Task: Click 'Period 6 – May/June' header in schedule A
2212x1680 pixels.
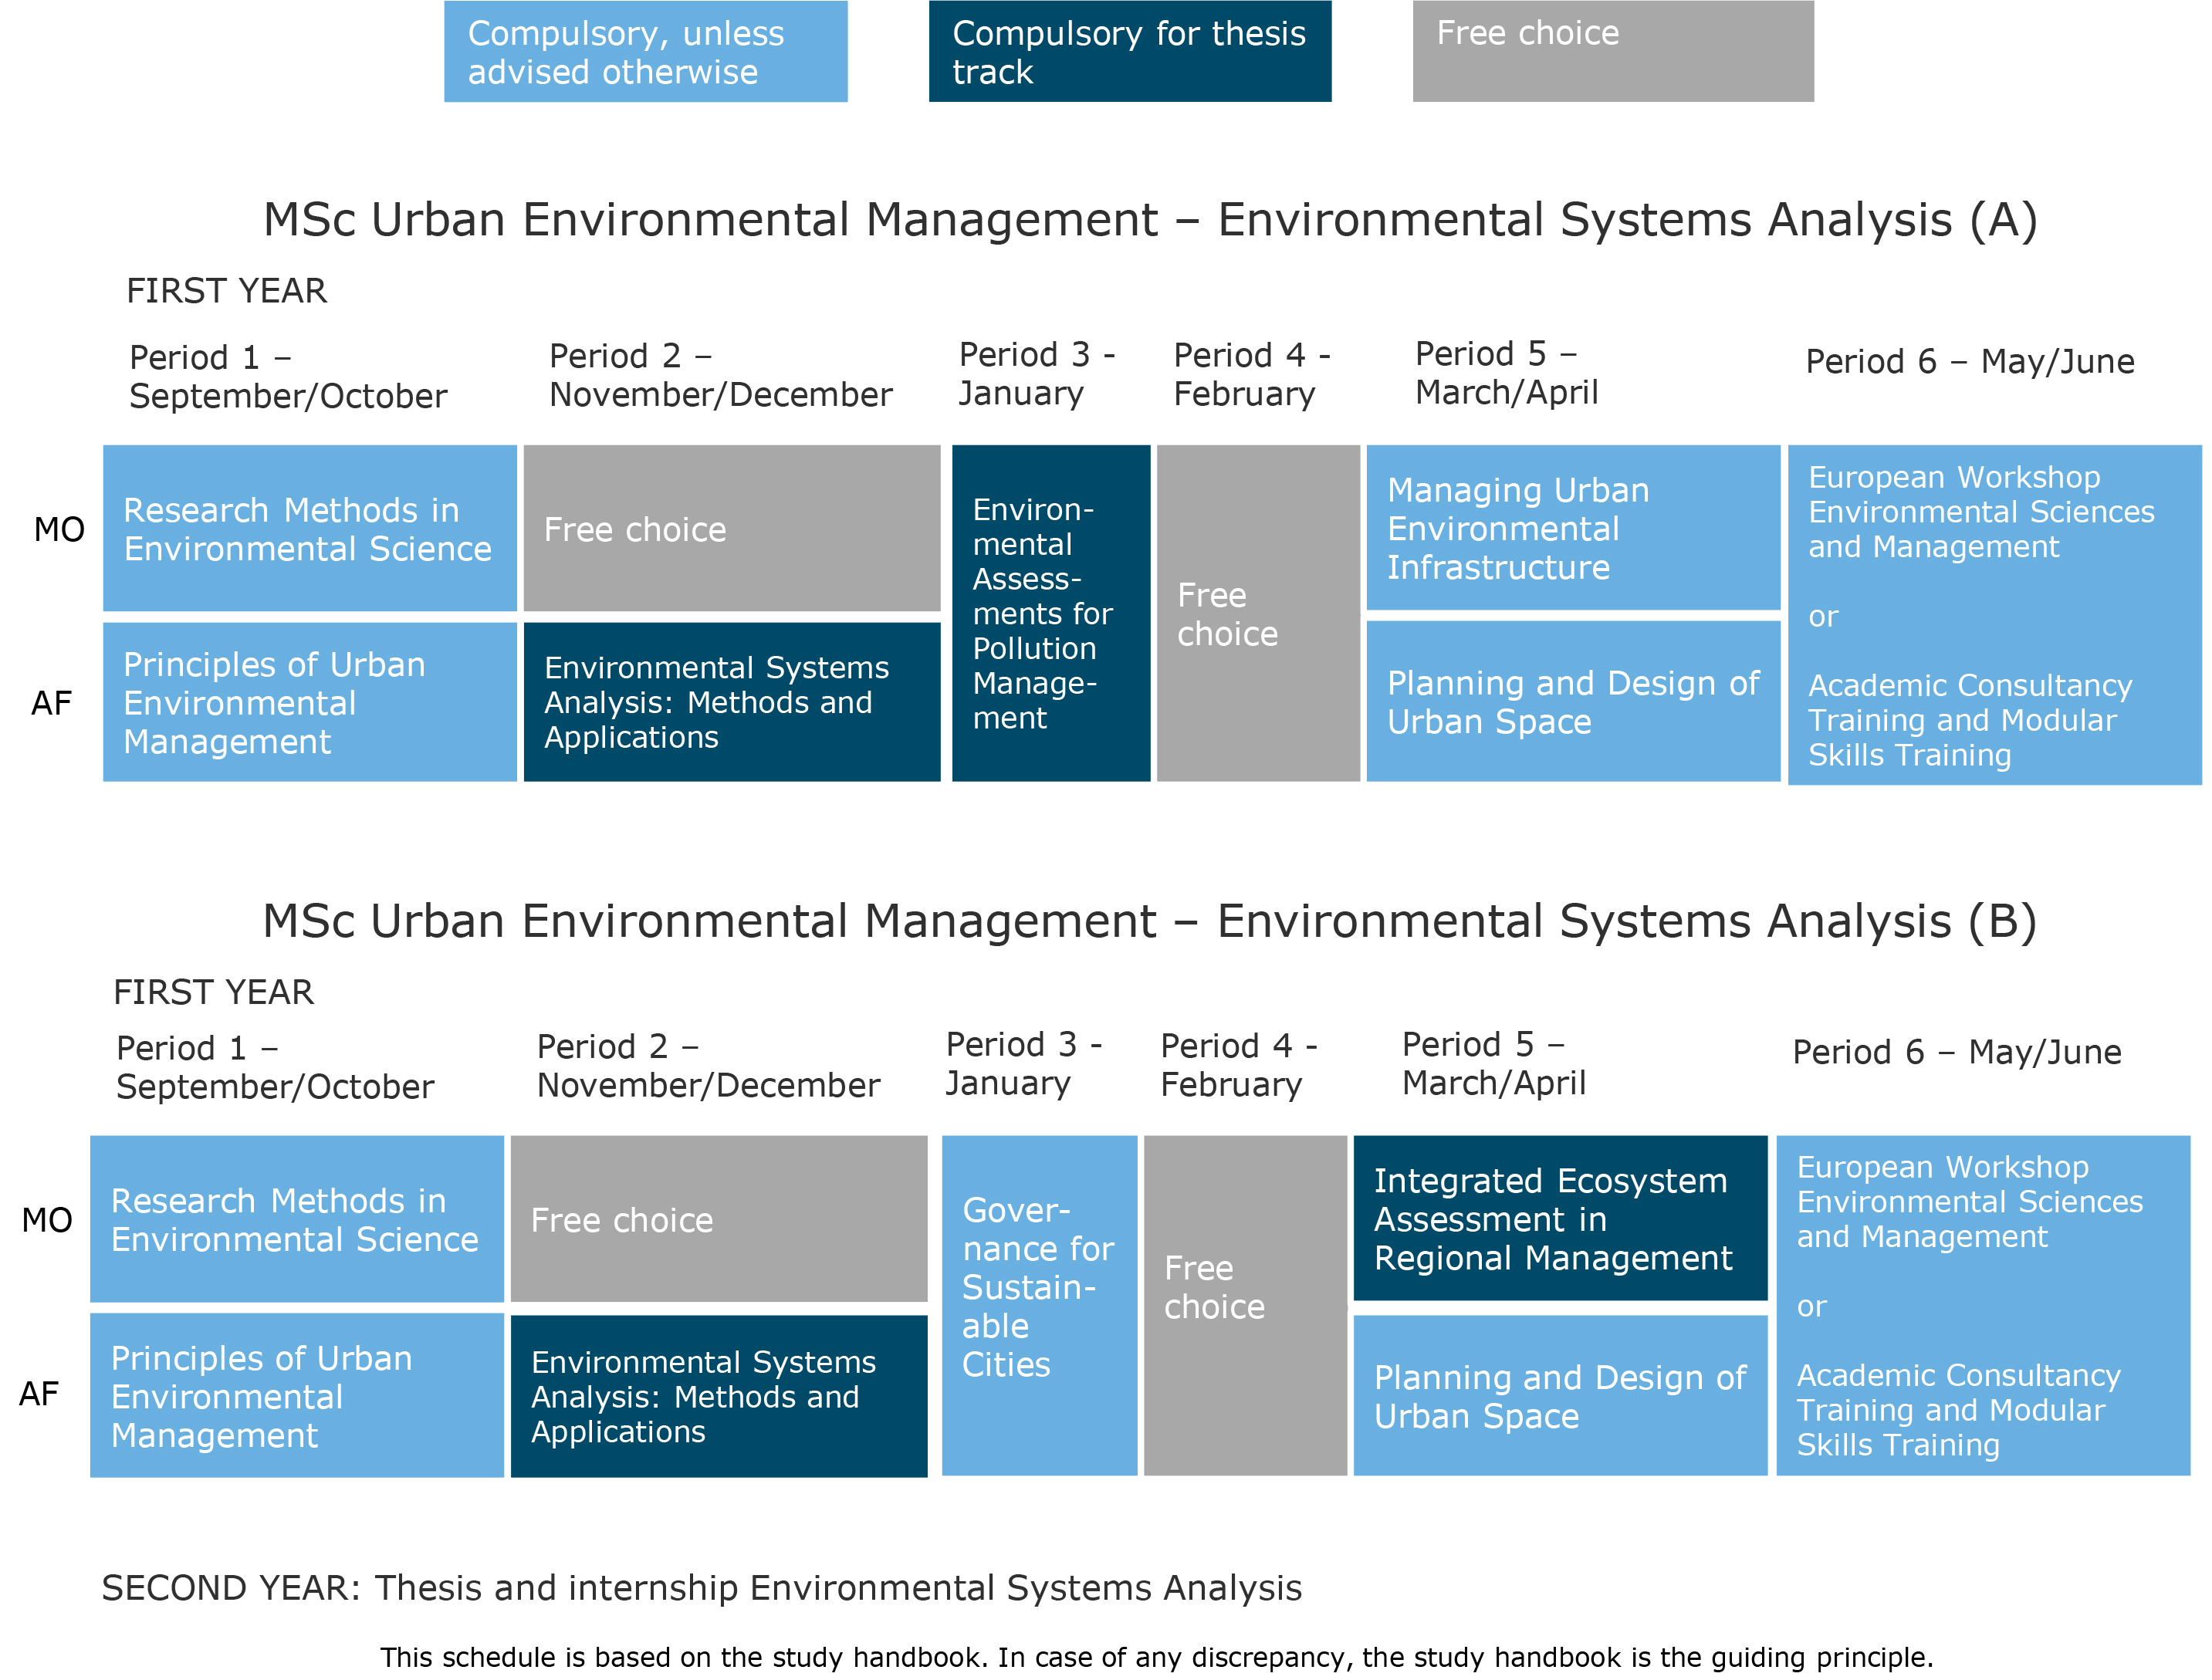Action: pos(1970,361)
